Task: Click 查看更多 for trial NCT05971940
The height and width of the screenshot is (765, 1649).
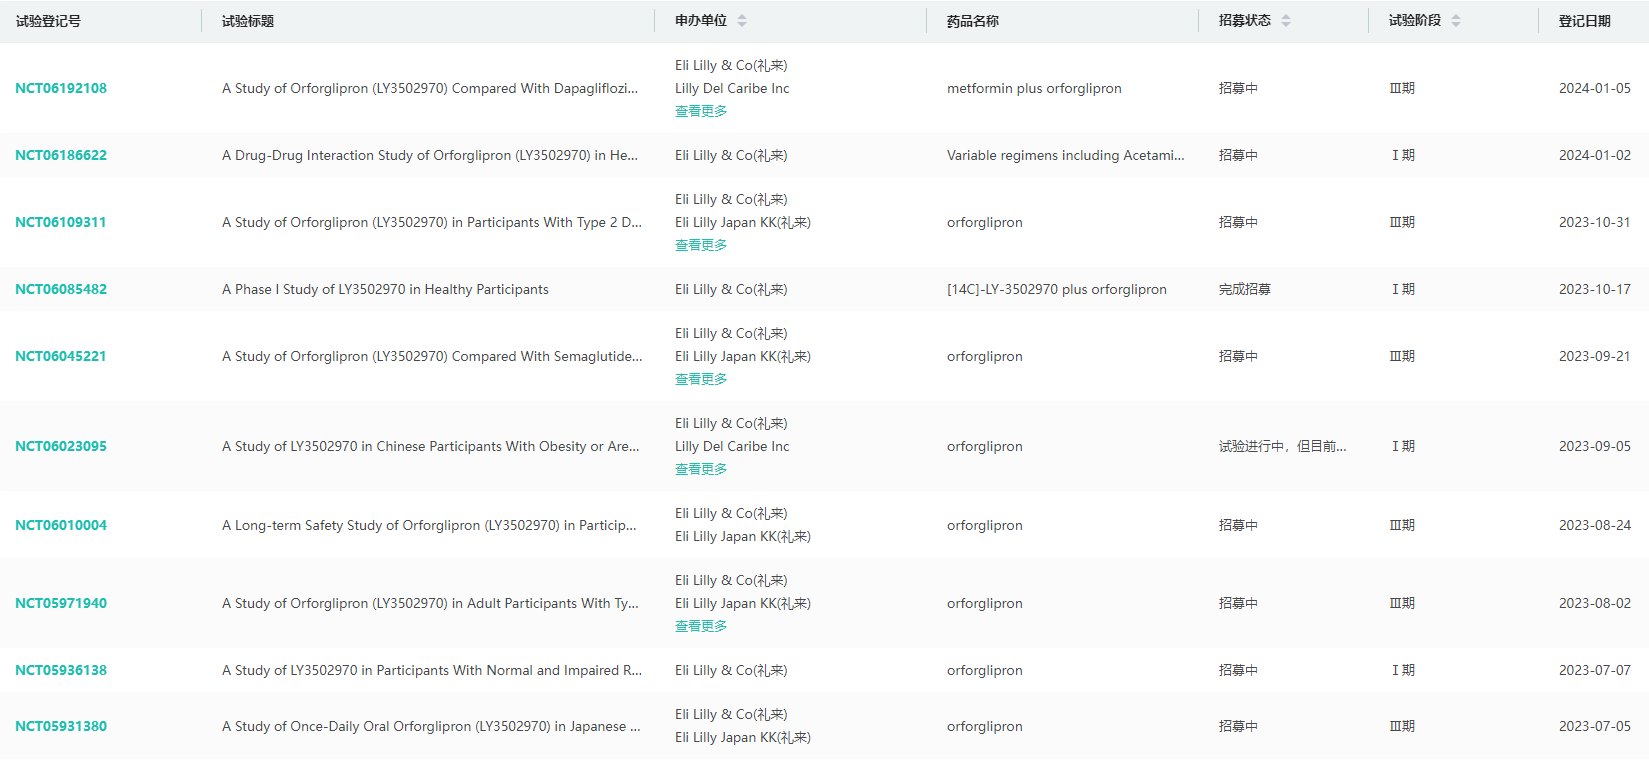Action: click(x=700, y=626)
